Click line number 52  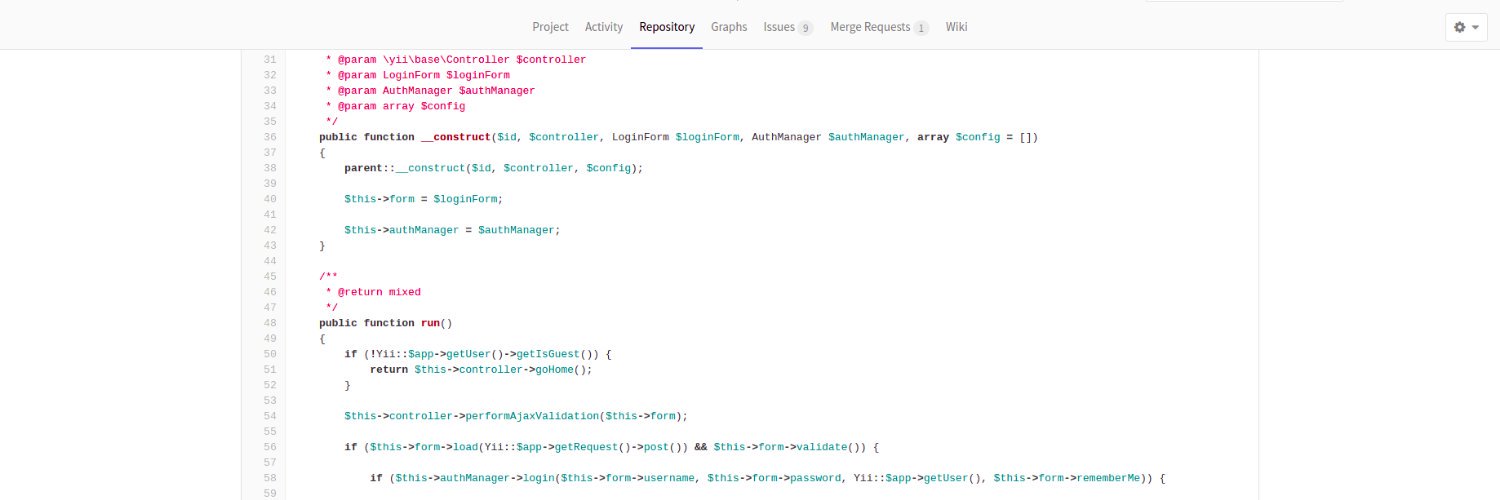point(270,385)
